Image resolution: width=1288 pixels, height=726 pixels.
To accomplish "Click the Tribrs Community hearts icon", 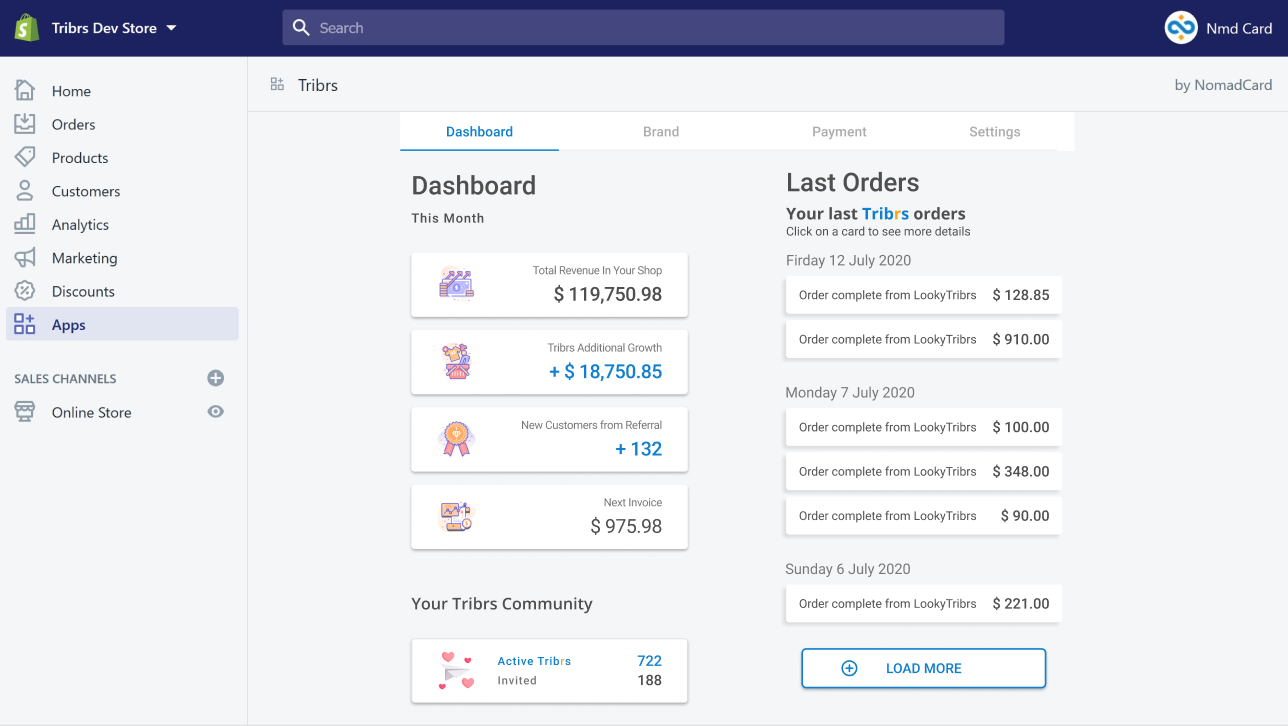I will pos(456,671).
